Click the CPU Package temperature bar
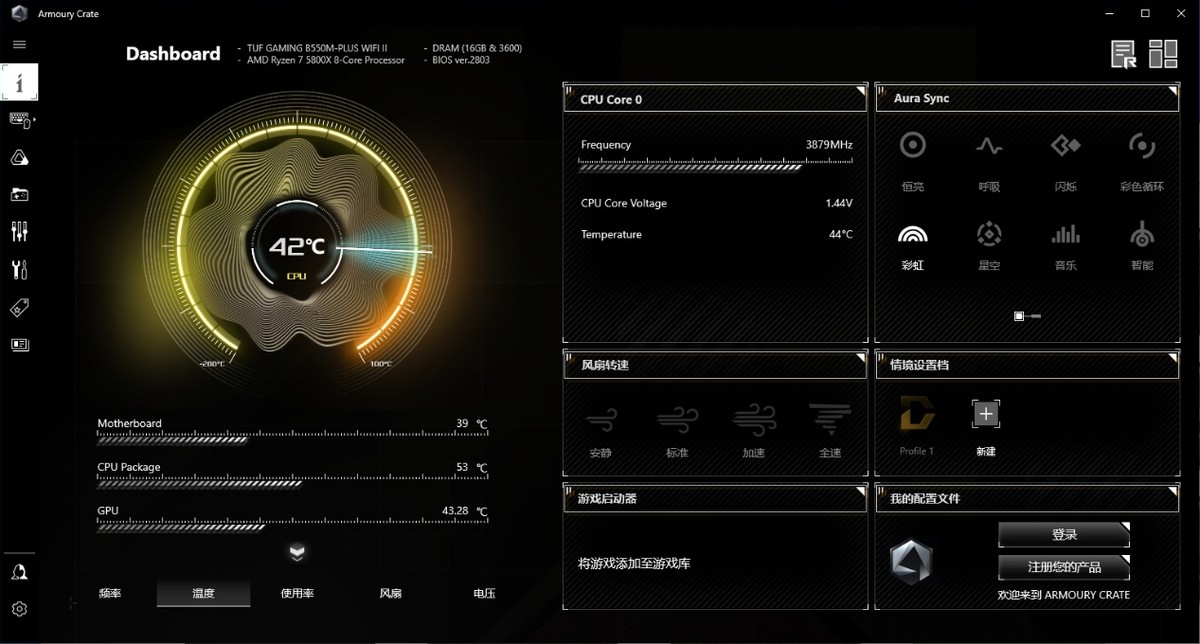 pos(292,482)
